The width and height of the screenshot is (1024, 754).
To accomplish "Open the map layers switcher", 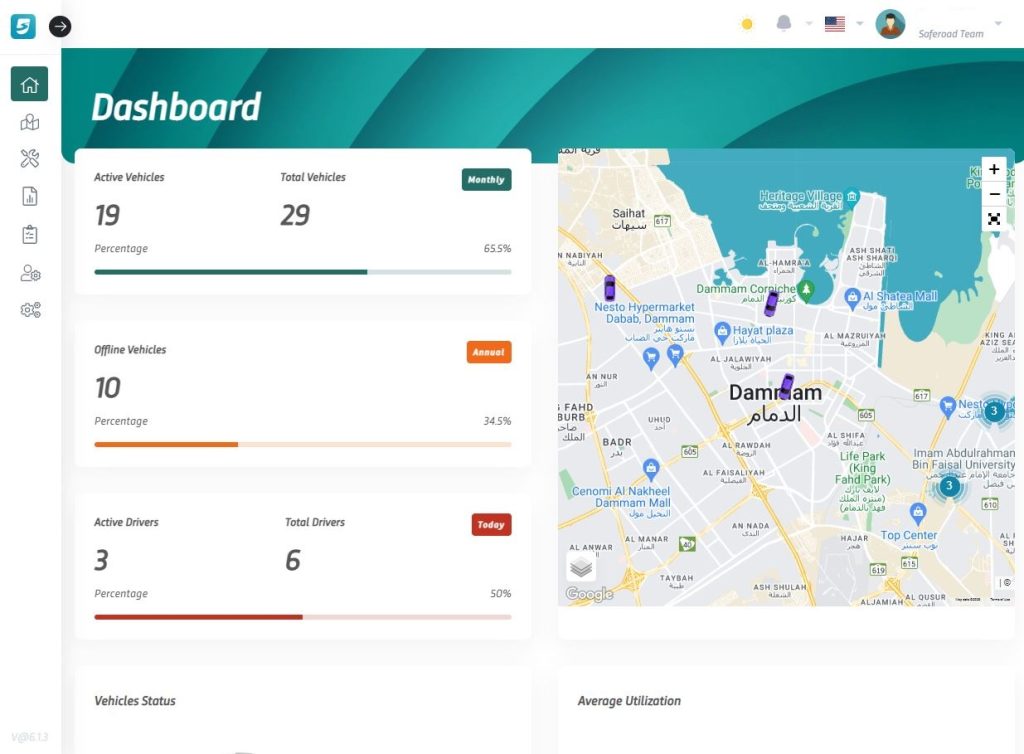I will click(581, 568).
